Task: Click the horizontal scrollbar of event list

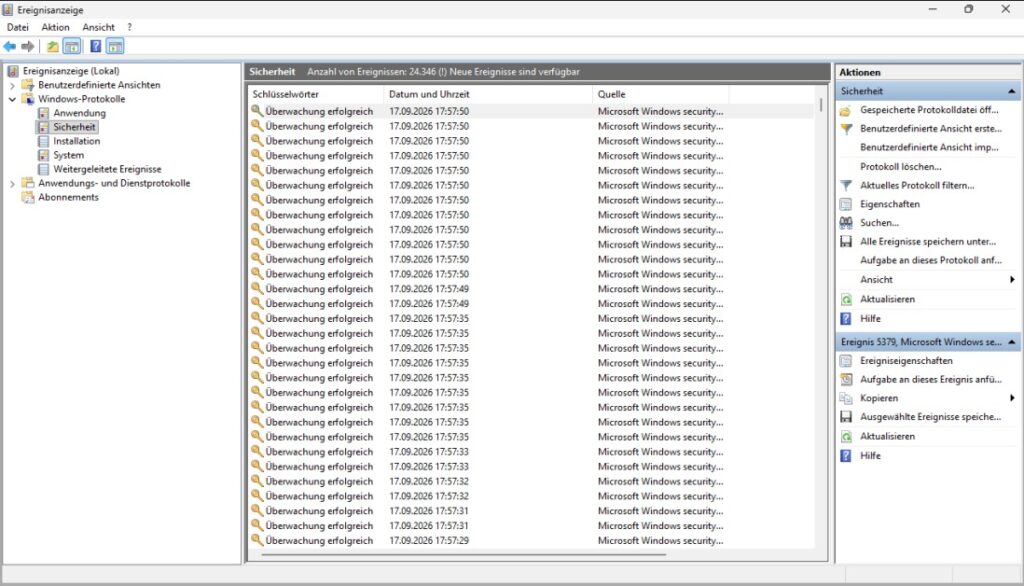Action: [x=464, y=555]
